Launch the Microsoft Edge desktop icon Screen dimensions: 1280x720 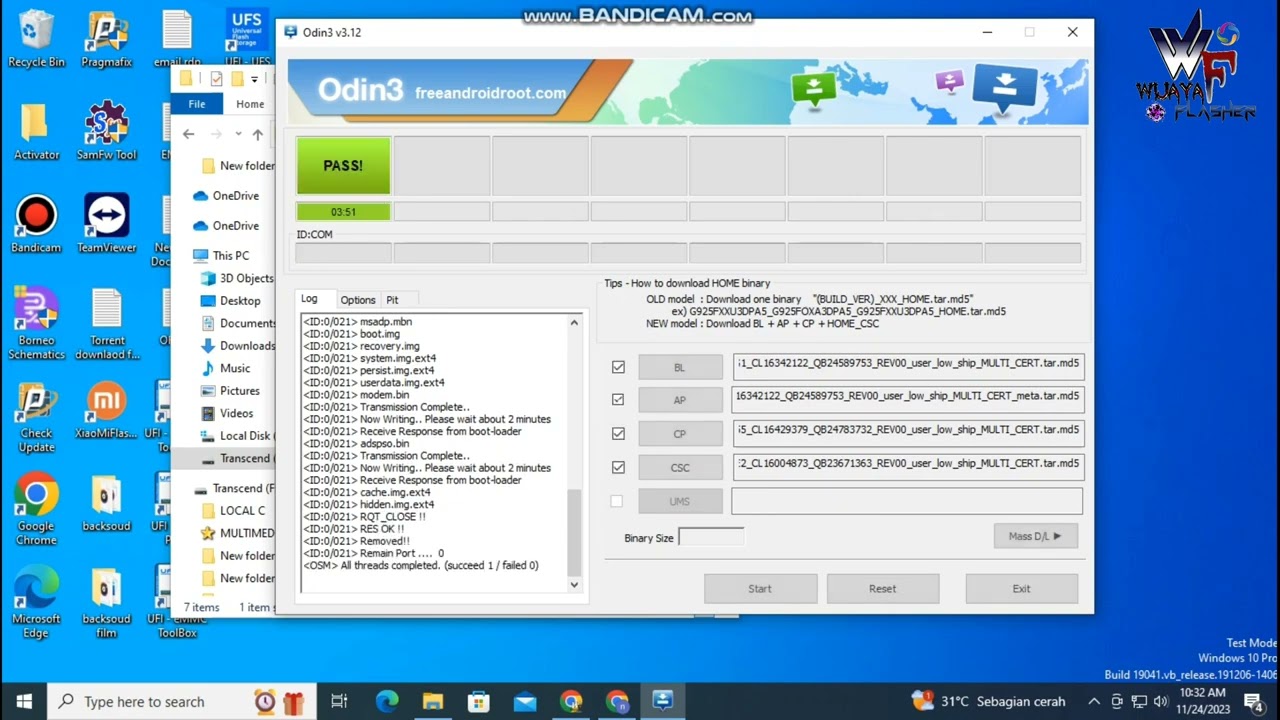pyautogui.click(x=36, y=602)
